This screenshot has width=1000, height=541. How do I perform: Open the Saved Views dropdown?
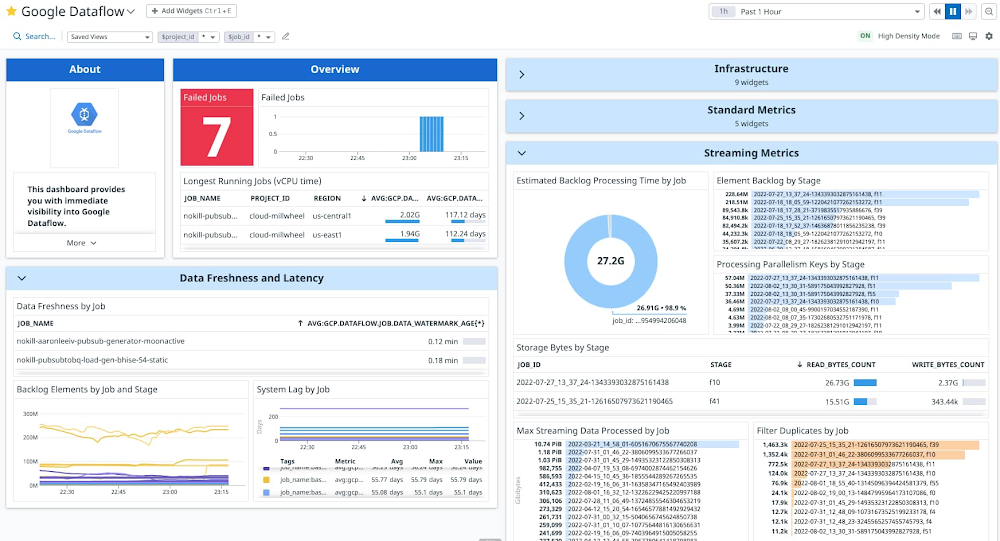(x=109, y=36)
